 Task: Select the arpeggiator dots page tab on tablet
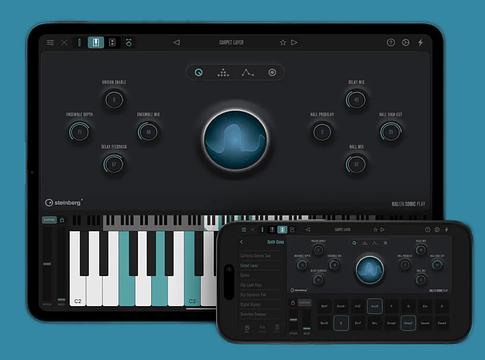point(223,73)
